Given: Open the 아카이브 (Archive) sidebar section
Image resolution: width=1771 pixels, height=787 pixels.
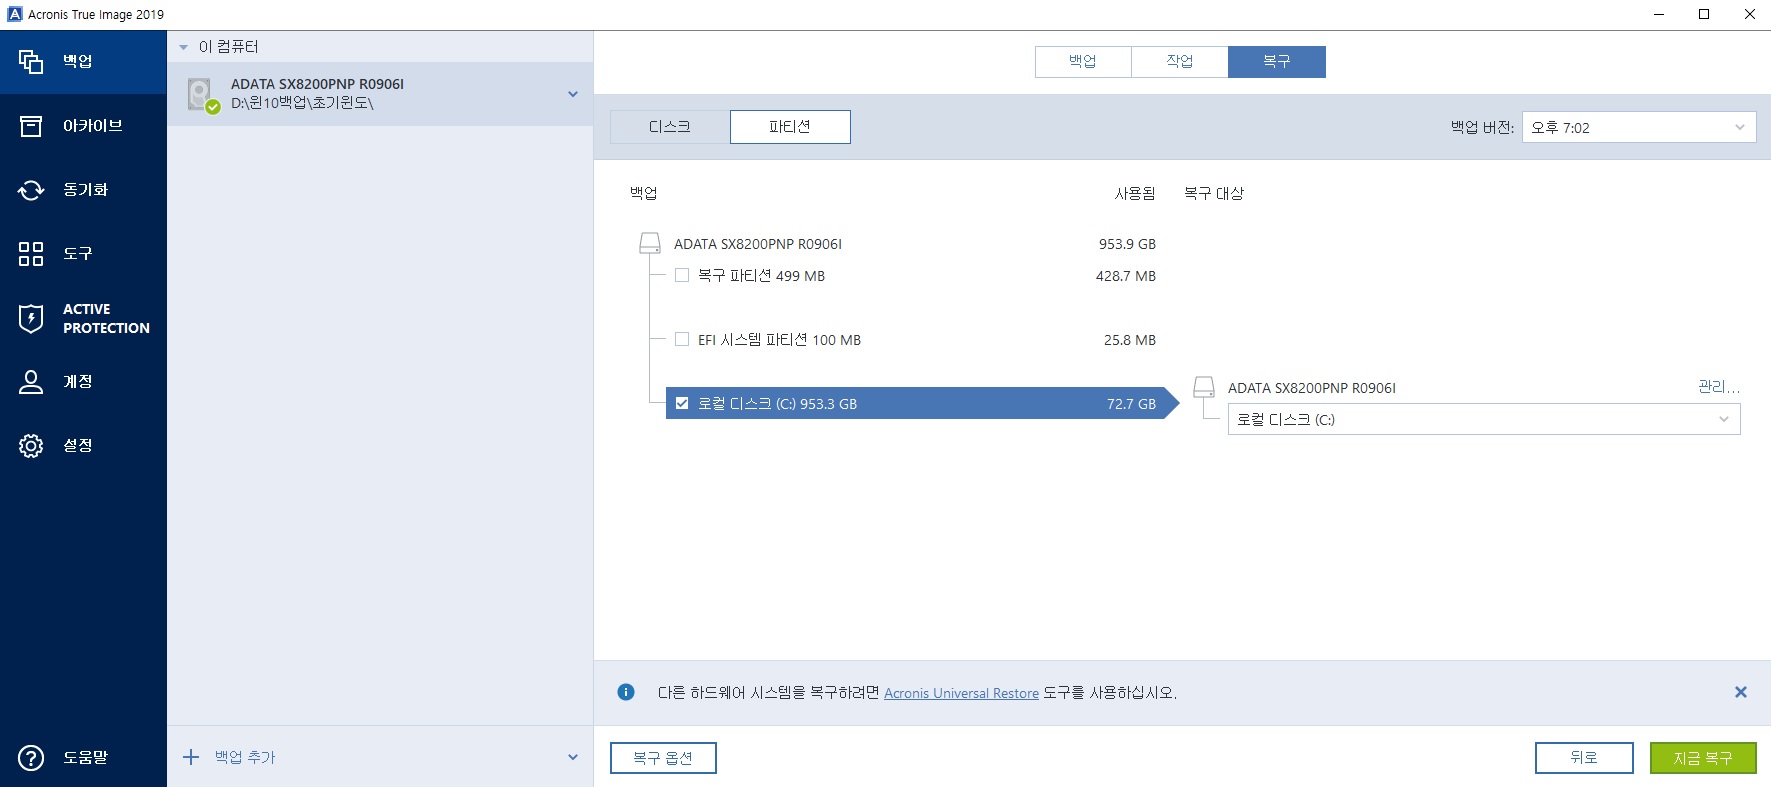Looking at the screenshot, I should point(83,126).
